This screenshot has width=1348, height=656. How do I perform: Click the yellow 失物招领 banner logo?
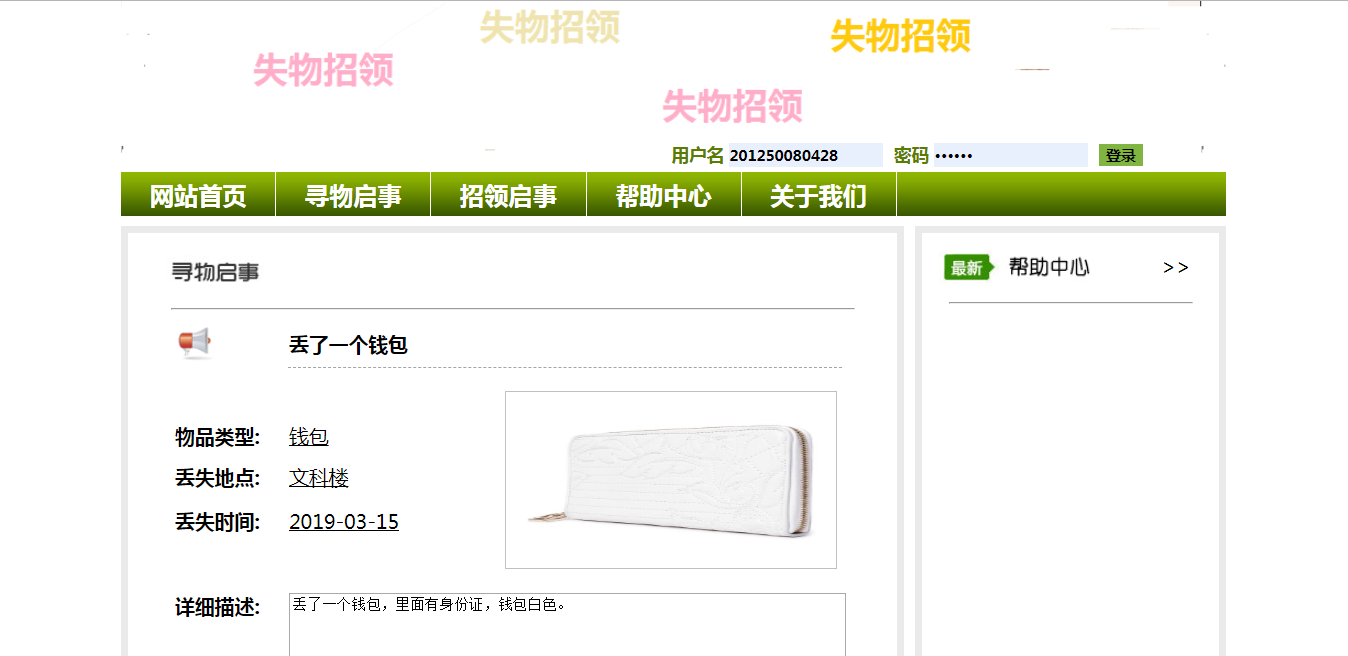901,37
